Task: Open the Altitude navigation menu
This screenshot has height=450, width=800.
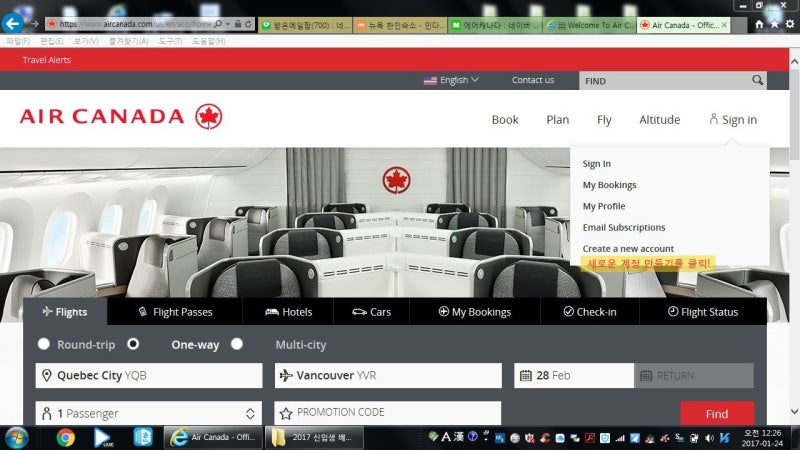Action: pyautogui.click(x=660, y=119)
